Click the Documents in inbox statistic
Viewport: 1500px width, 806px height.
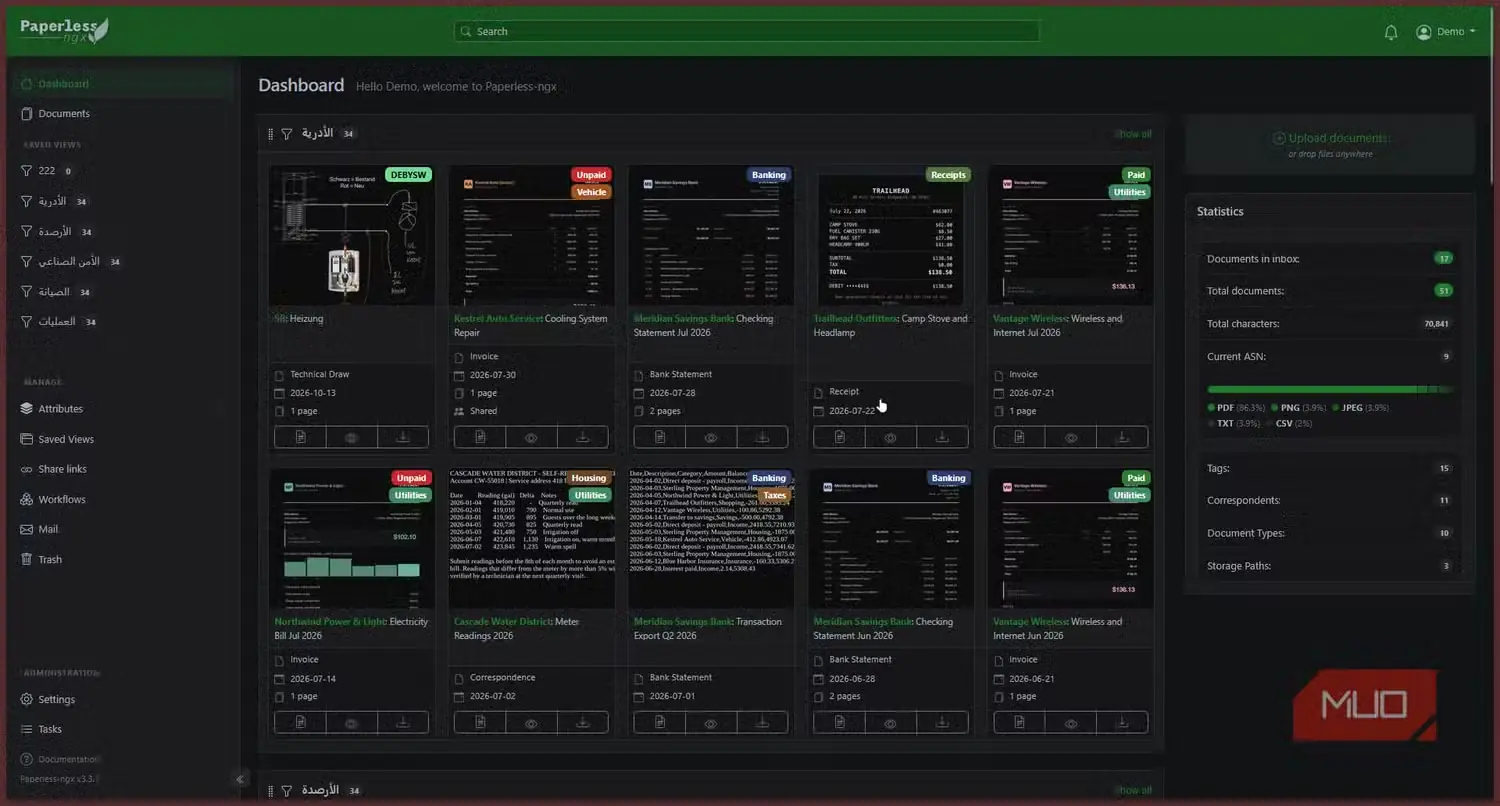[1330, 258]
